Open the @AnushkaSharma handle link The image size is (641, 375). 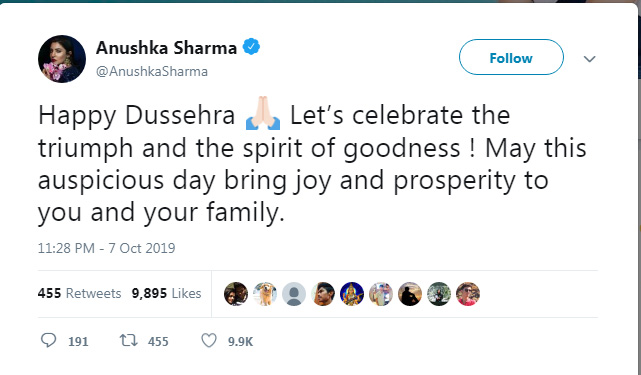click(x=152, y=72)
